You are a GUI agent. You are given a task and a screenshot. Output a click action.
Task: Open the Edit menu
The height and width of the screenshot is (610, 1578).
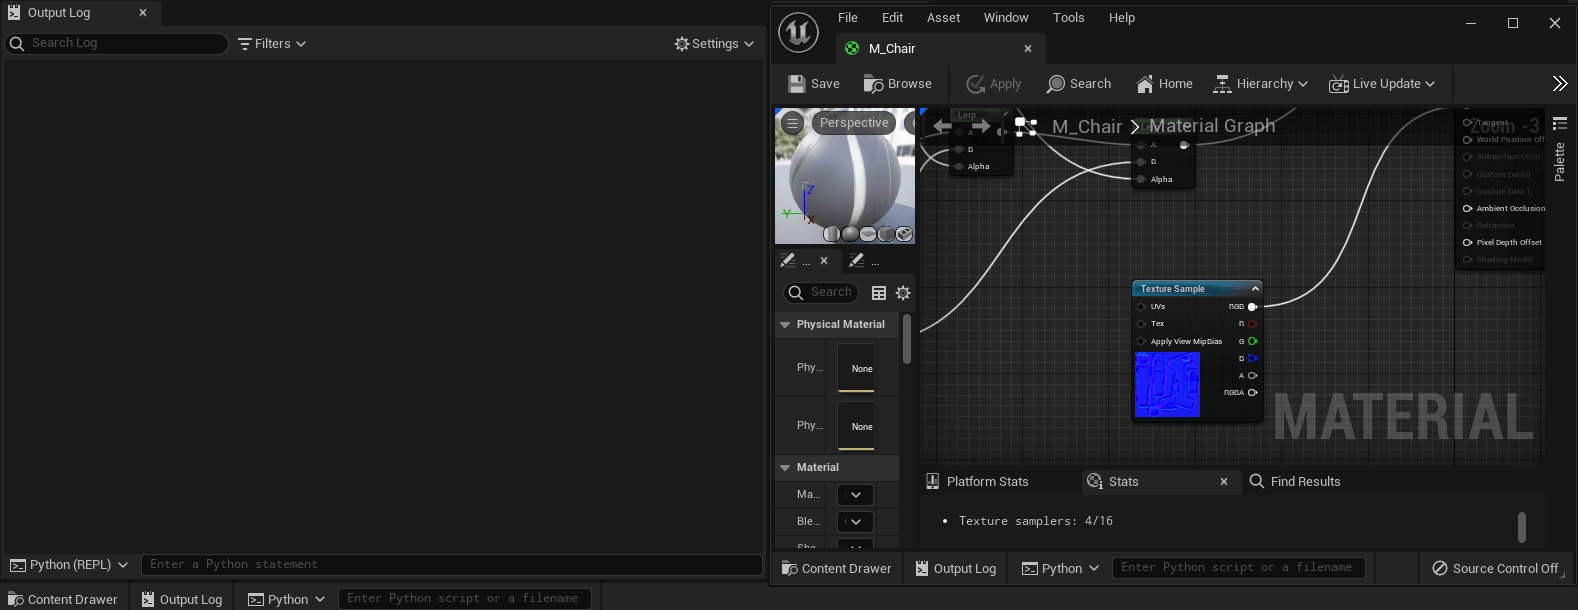click(x=892, y=18)
